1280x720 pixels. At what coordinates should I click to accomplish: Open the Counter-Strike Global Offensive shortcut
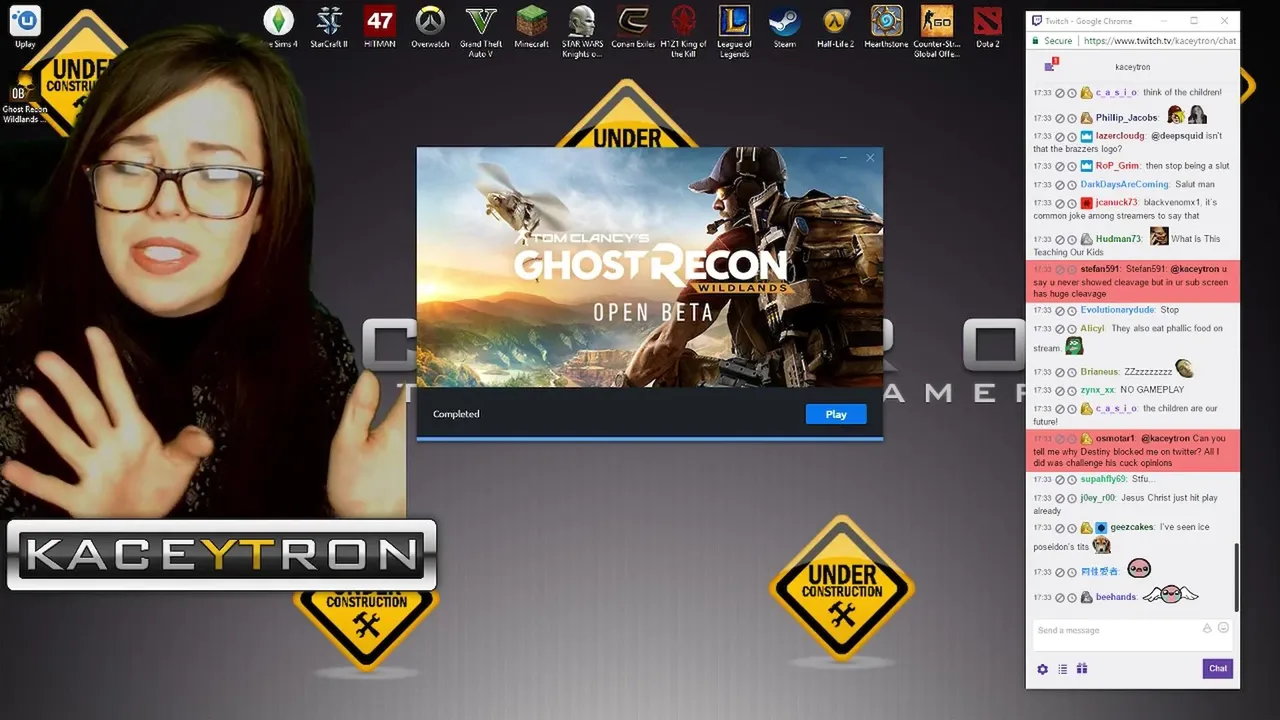tap(937, 31)
